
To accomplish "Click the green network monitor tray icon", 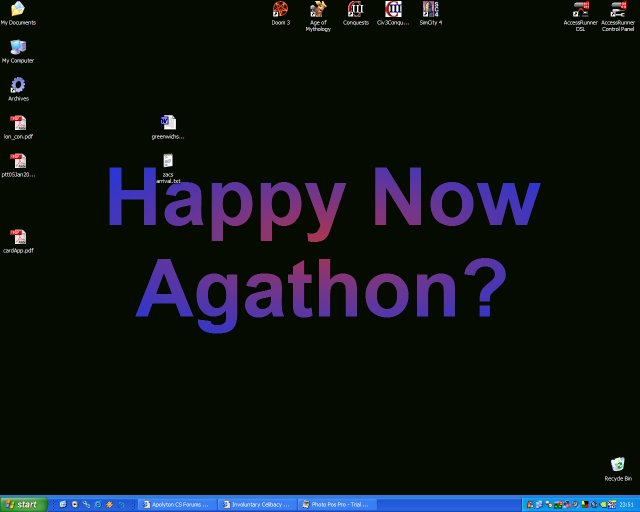I will coord(558,505).
